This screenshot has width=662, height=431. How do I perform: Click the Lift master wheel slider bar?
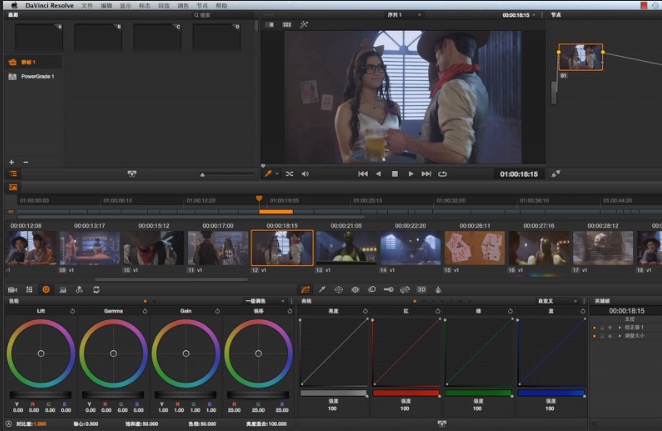pos(41,395)
